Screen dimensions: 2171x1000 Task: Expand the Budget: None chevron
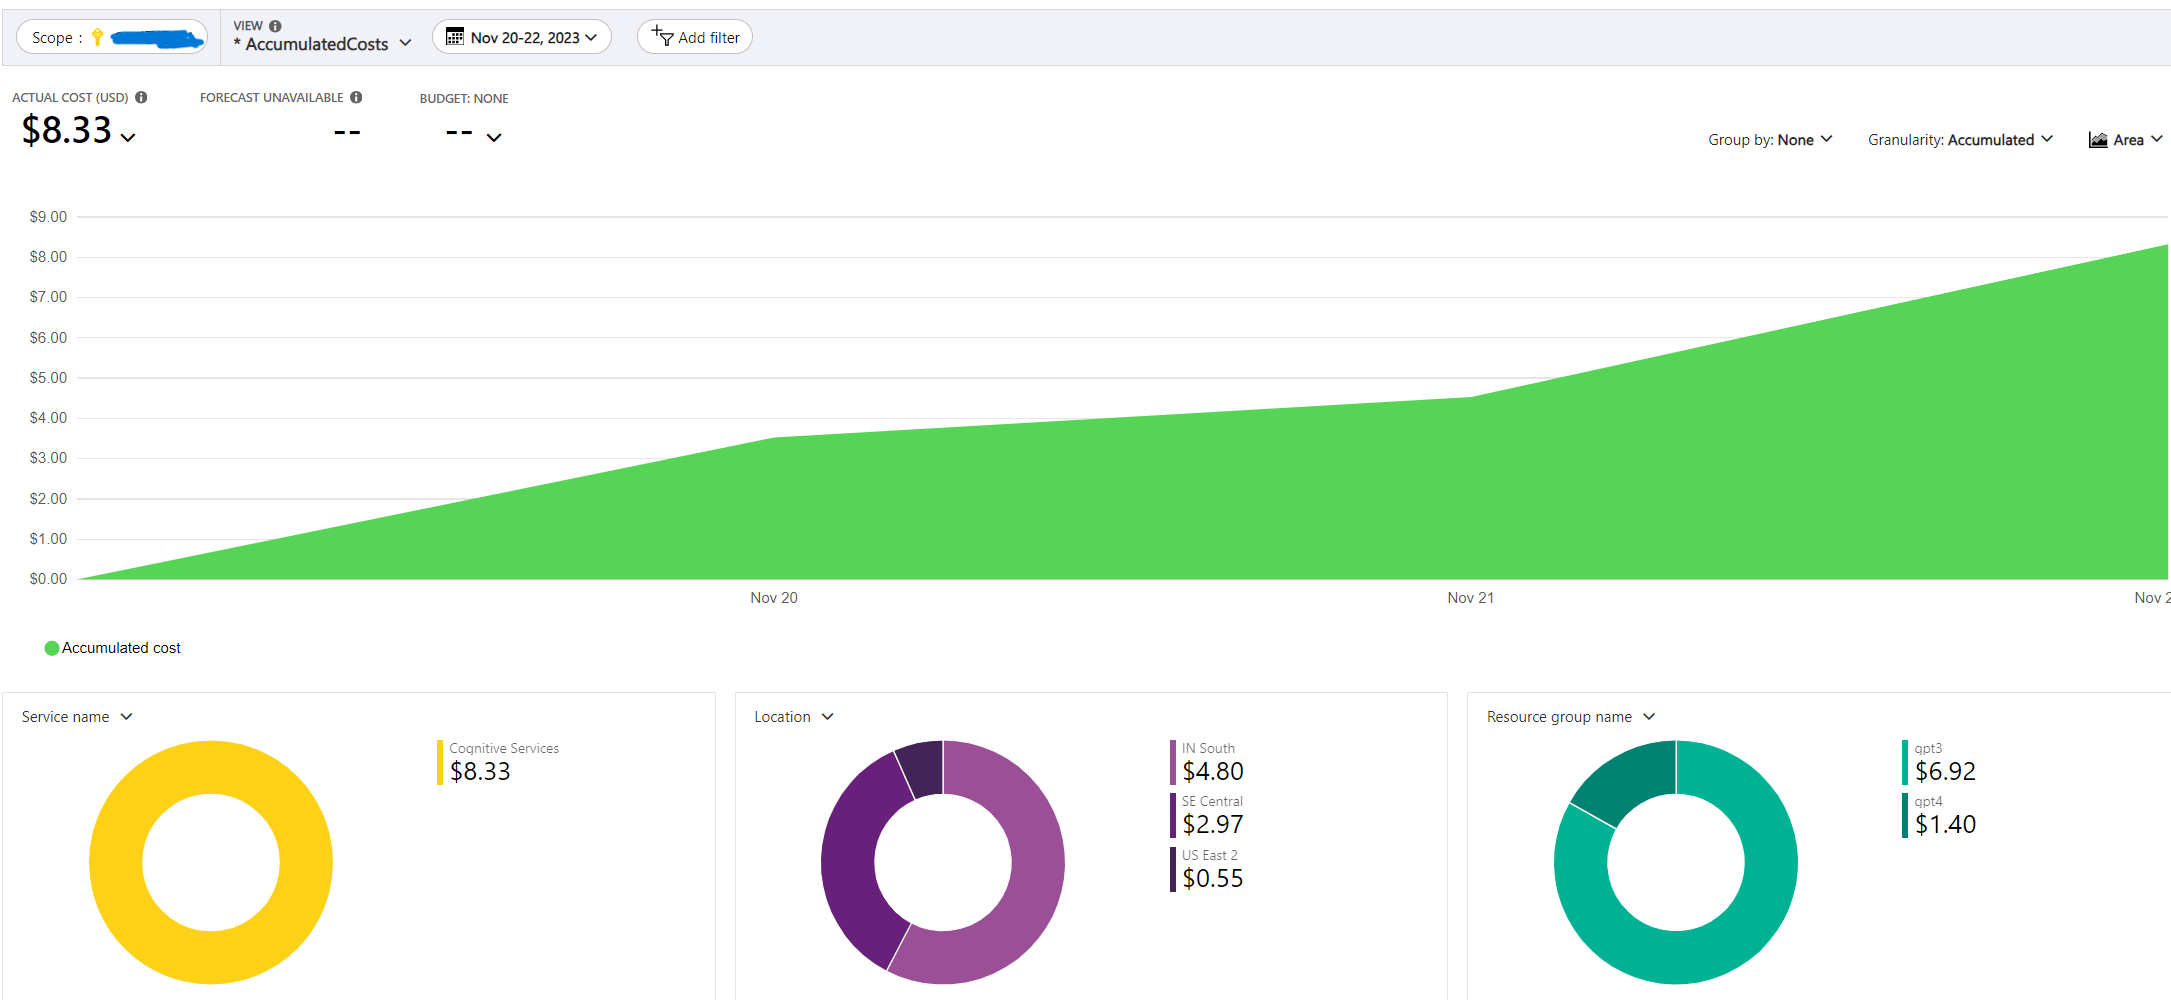[494, 137]
